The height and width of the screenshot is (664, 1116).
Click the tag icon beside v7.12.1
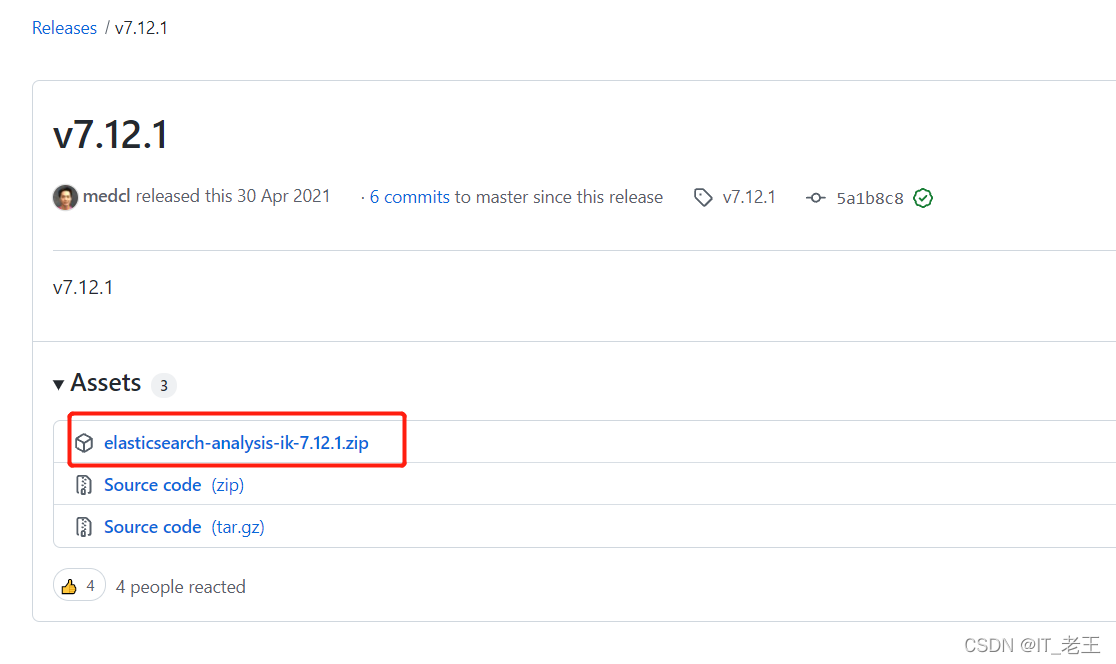[x=703, y=197]
